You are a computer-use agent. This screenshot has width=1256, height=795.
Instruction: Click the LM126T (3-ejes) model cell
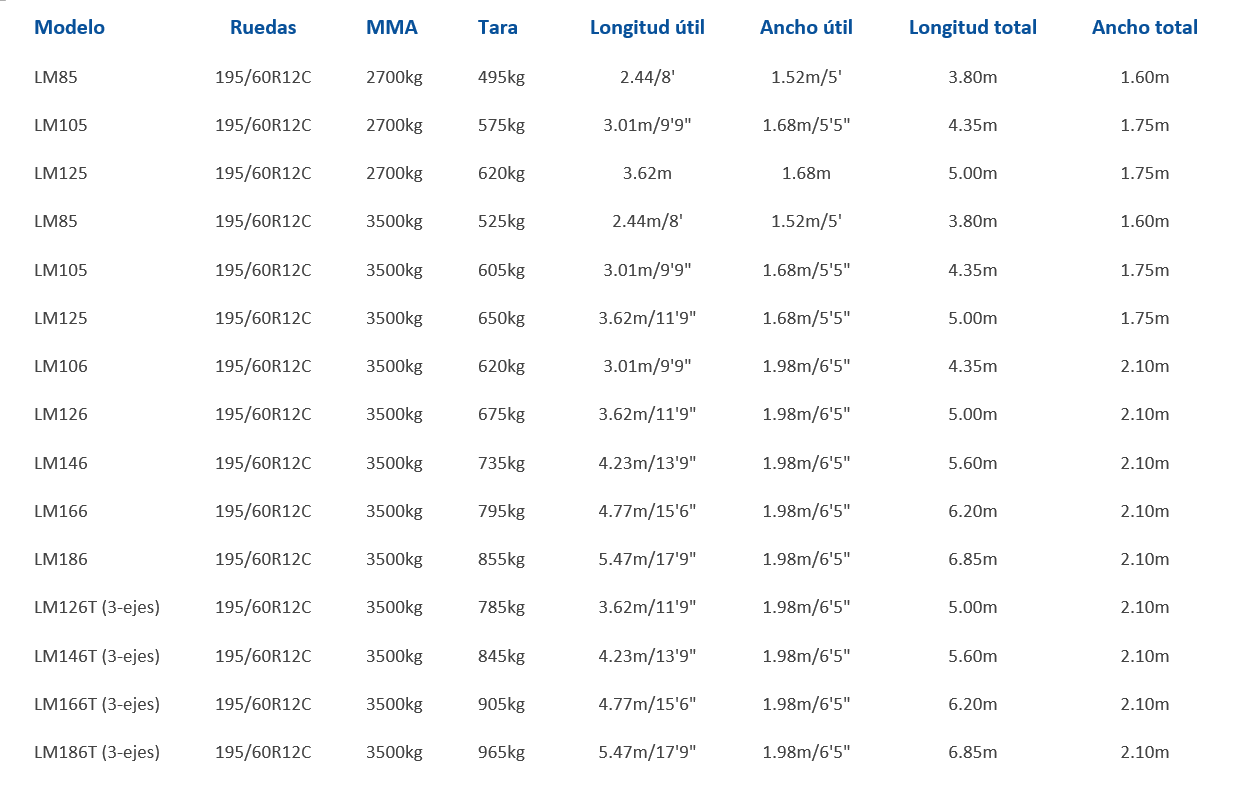click(x=97, y=608)
